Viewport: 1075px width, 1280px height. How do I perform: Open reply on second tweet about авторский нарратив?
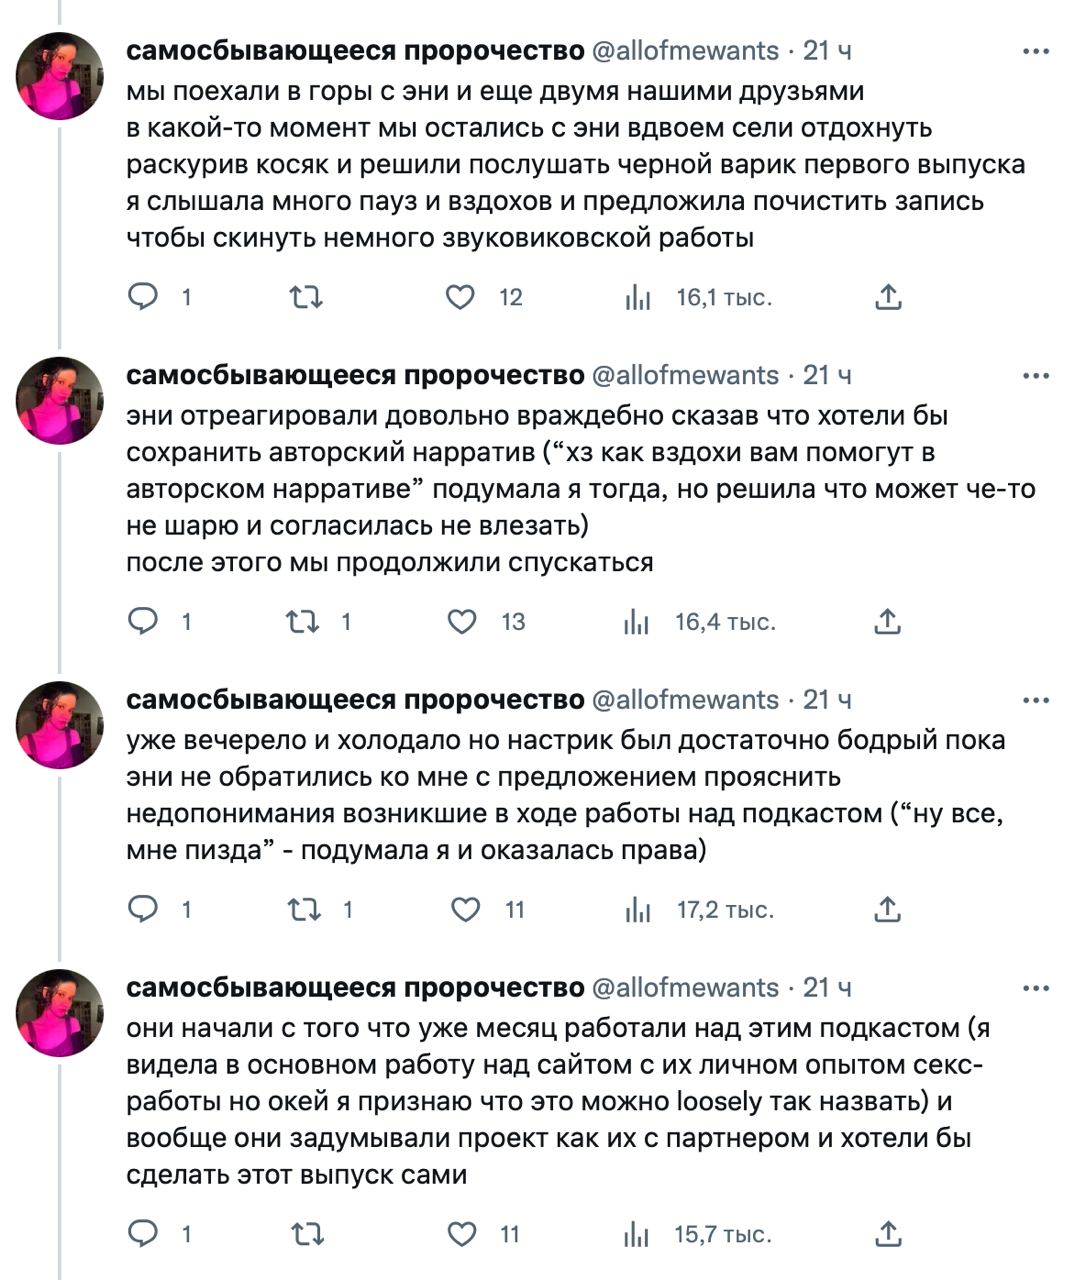tap(144, 622)
